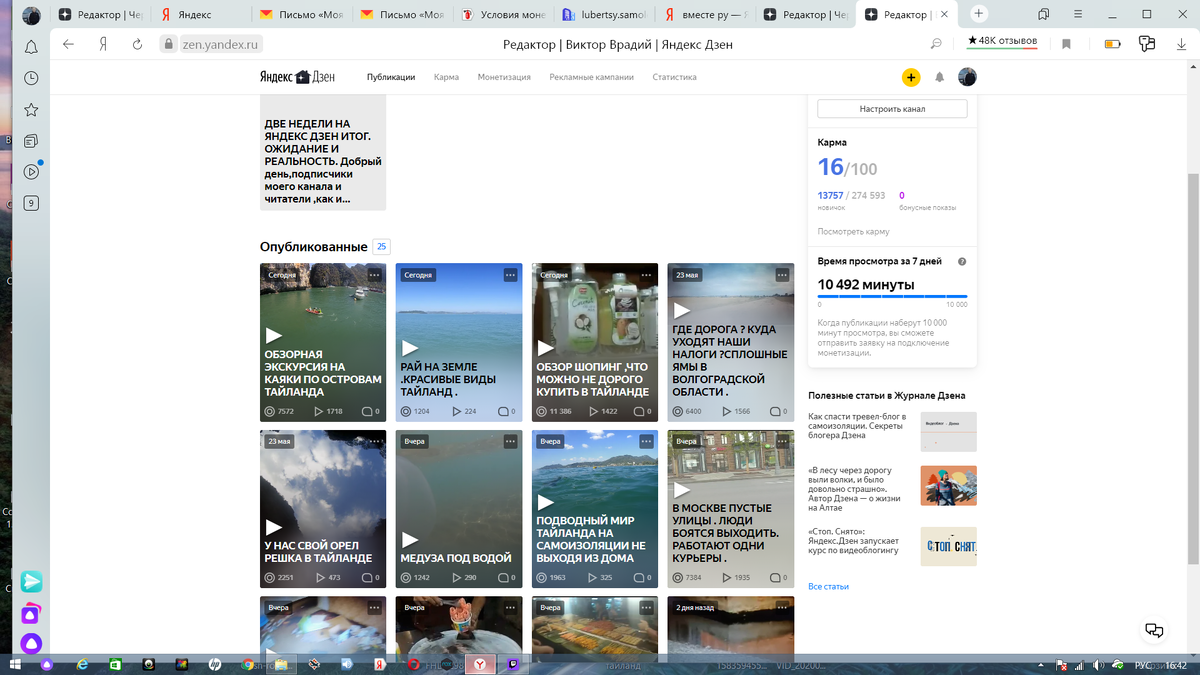Click the '13757' newcomer karma value

tap(830, 195)
